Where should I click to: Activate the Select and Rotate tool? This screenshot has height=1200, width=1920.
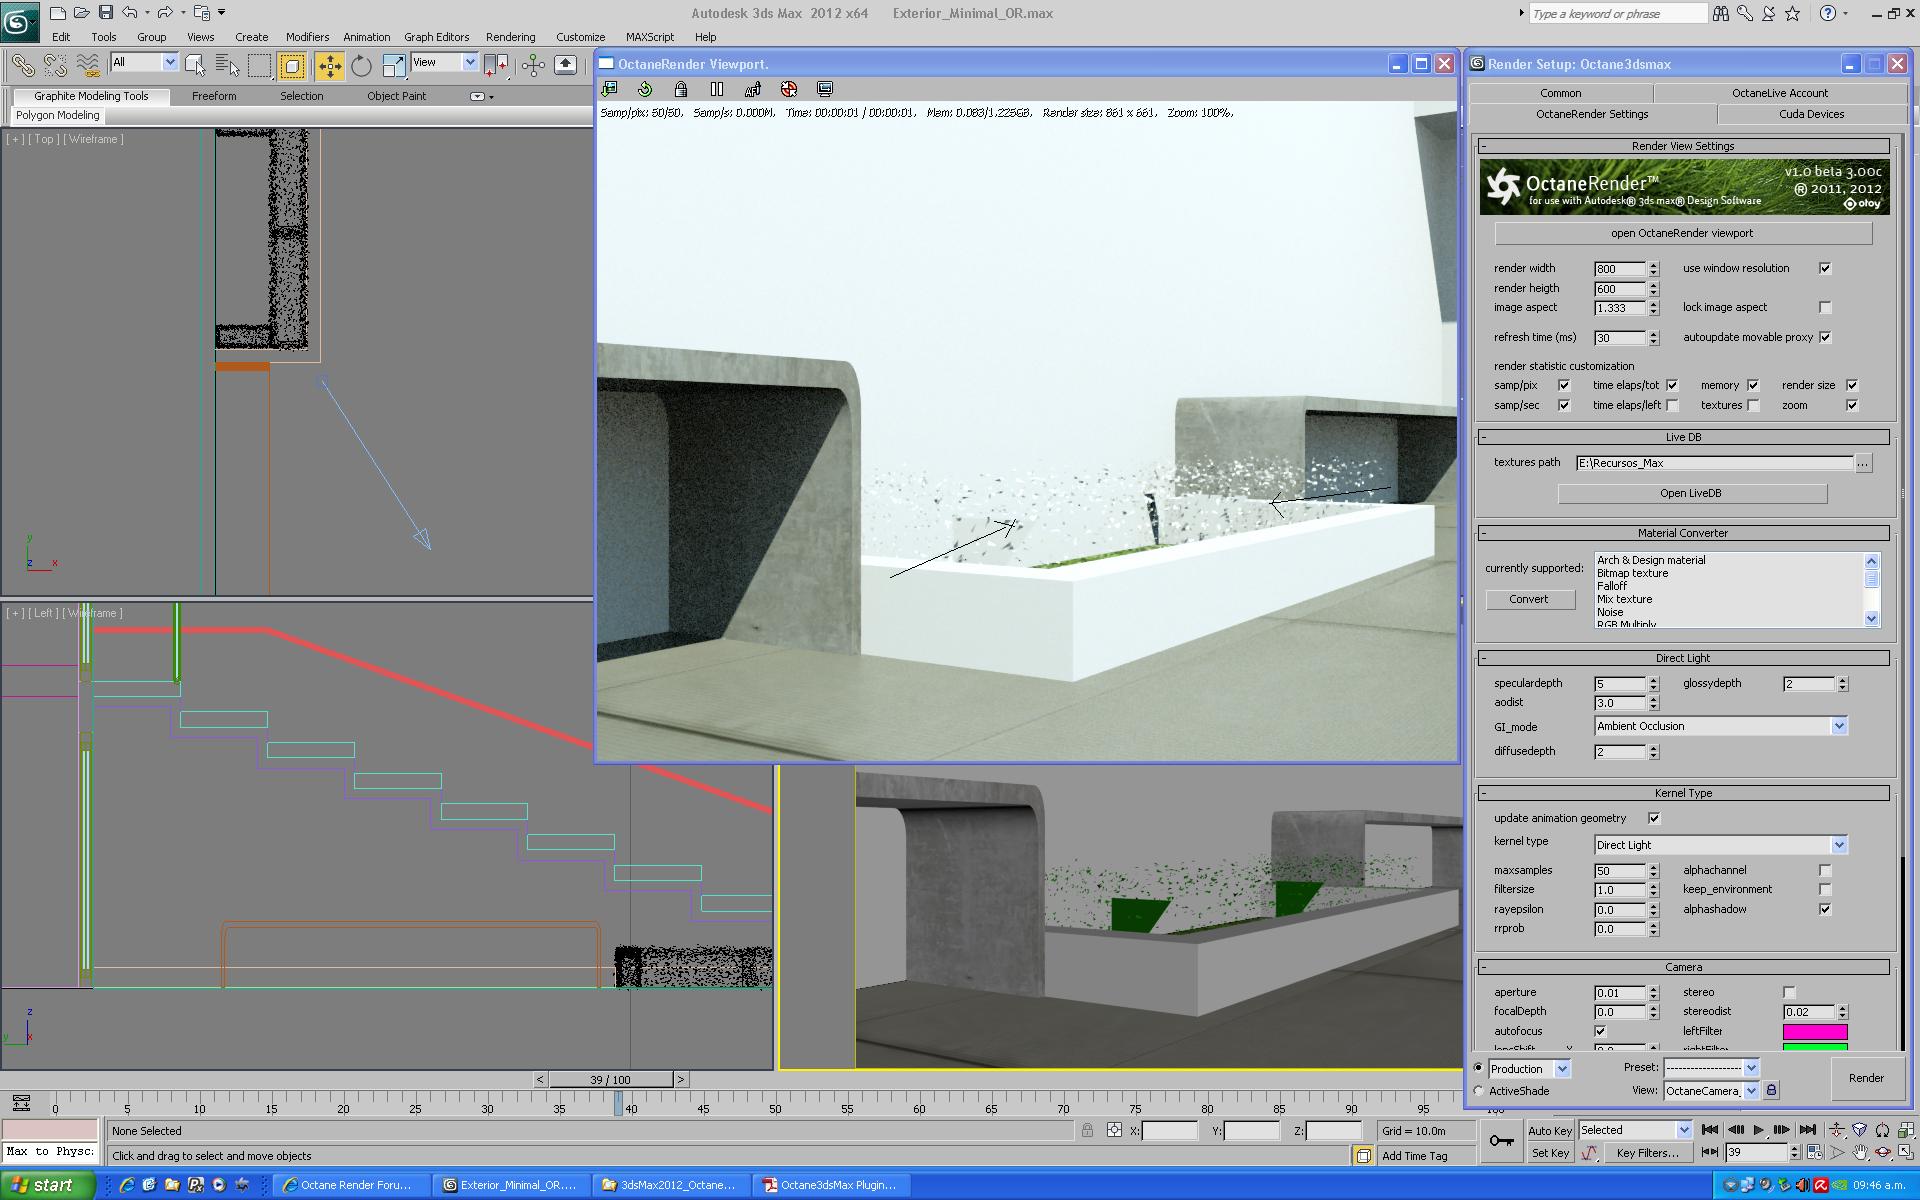click(x=361, y=66)
